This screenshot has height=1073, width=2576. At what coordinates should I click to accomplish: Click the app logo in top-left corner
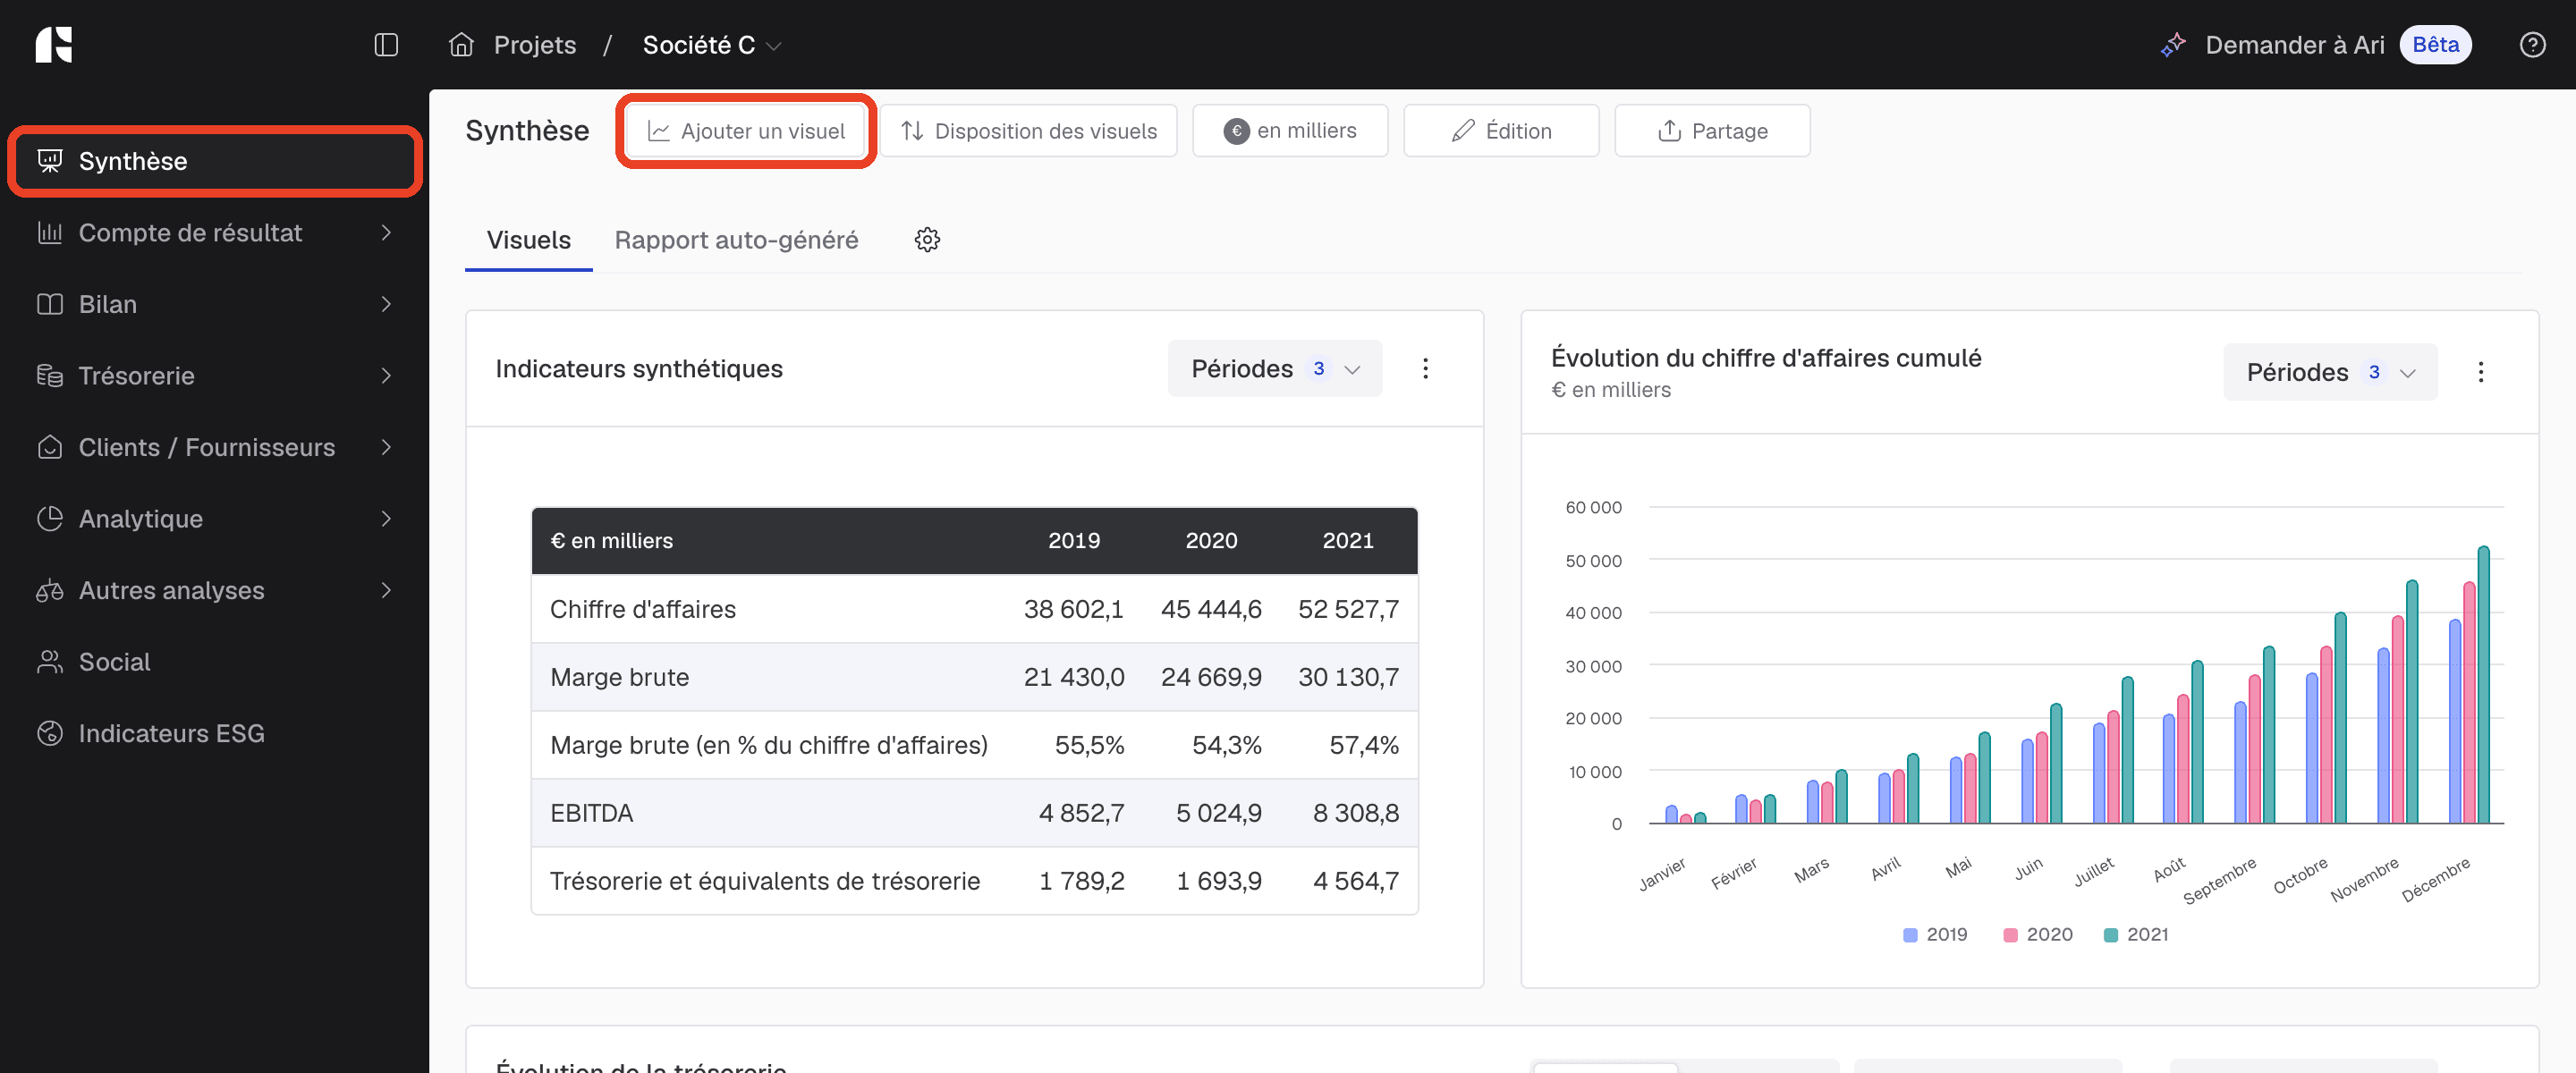(54, 45)
